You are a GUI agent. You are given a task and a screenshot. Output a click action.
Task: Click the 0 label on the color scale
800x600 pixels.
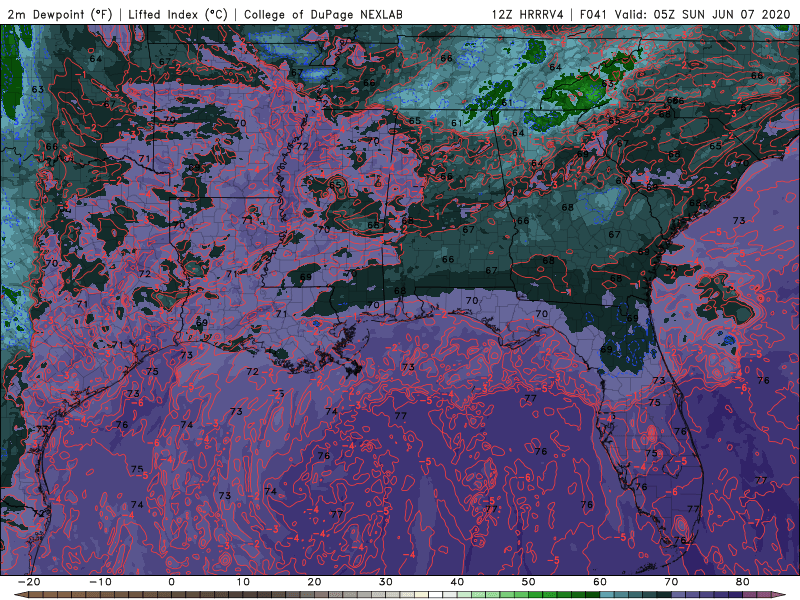point(171,582)
